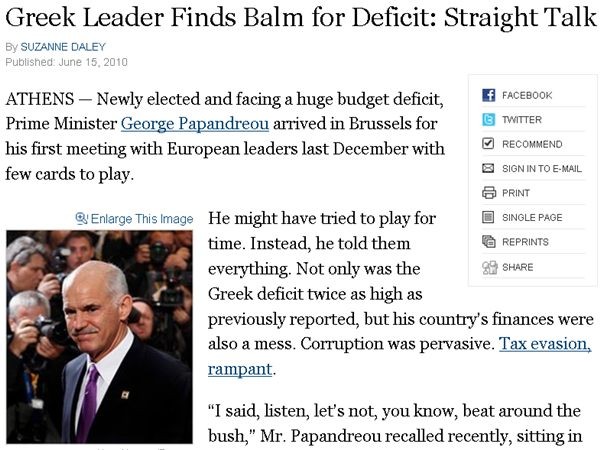Screen dimensions: 600x450
Task: Click the Reprints icon
Action: coord(488,241)
